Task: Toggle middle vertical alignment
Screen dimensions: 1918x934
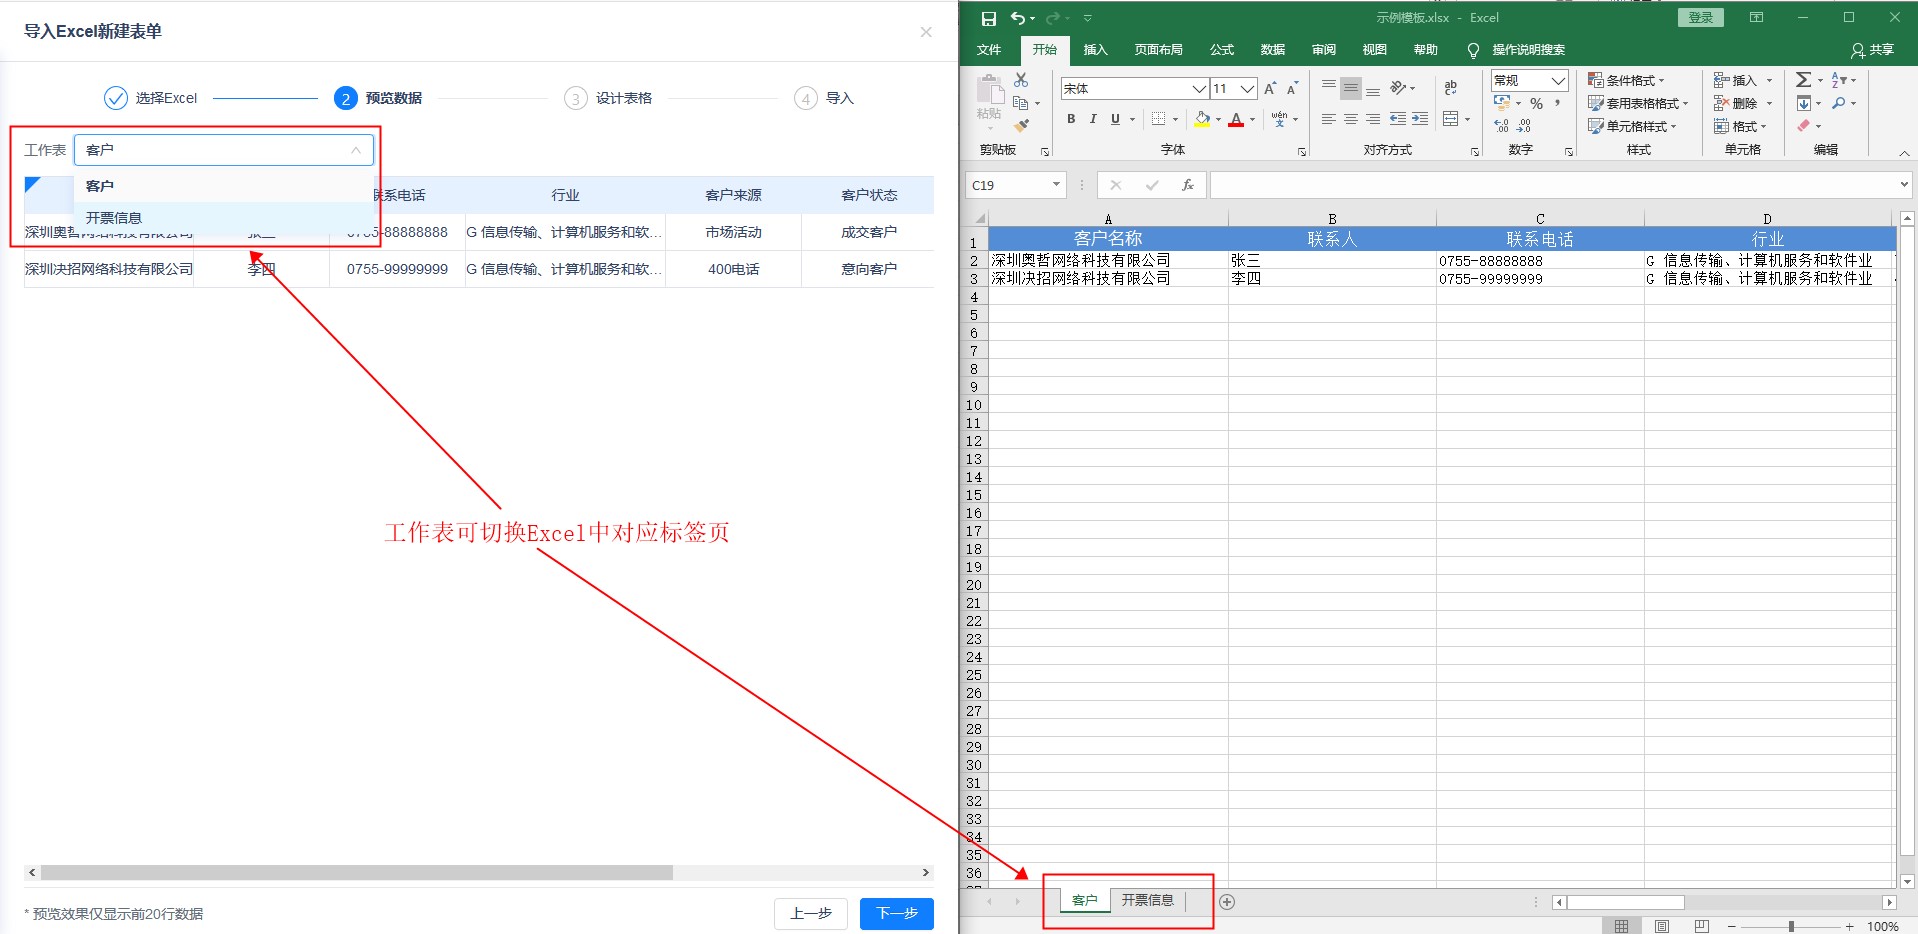Action: pos(1351,88)
